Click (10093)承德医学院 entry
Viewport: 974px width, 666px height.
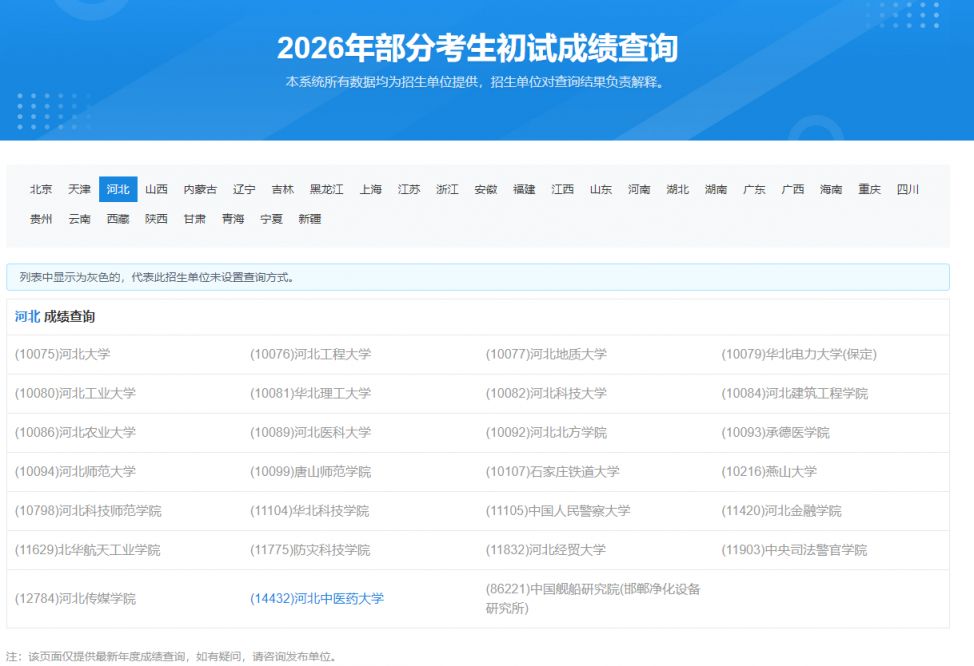(775, 433)
